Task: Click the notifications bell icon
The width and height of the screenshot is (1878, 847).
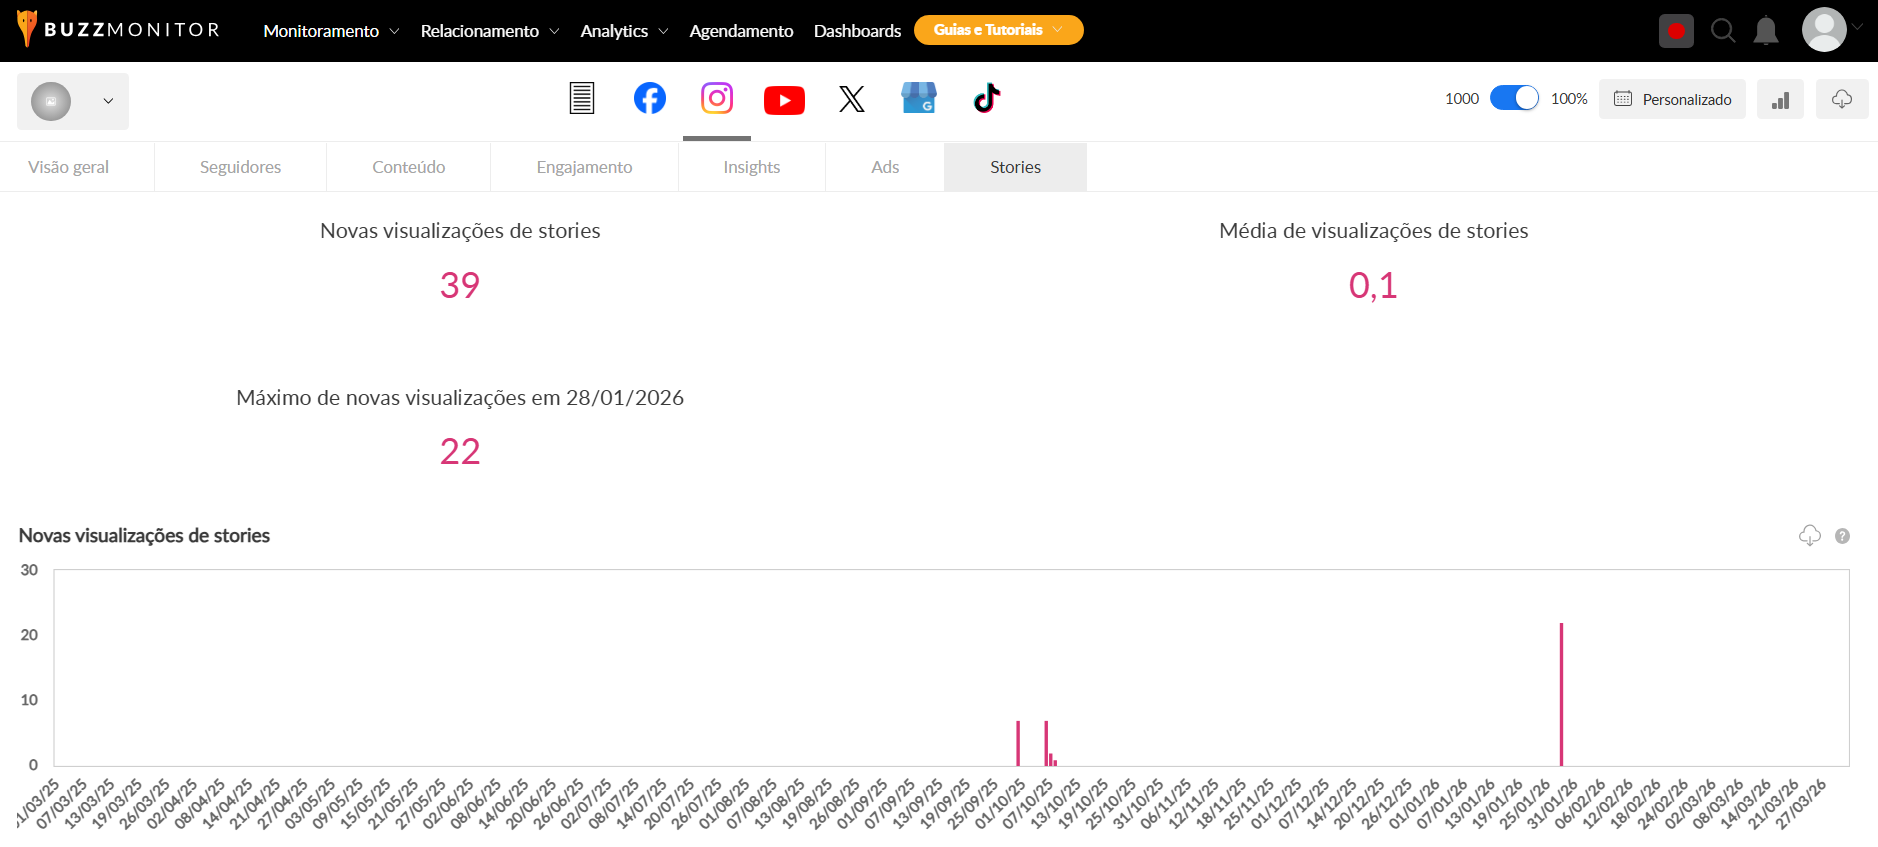Action: [x=1766, y=31]
